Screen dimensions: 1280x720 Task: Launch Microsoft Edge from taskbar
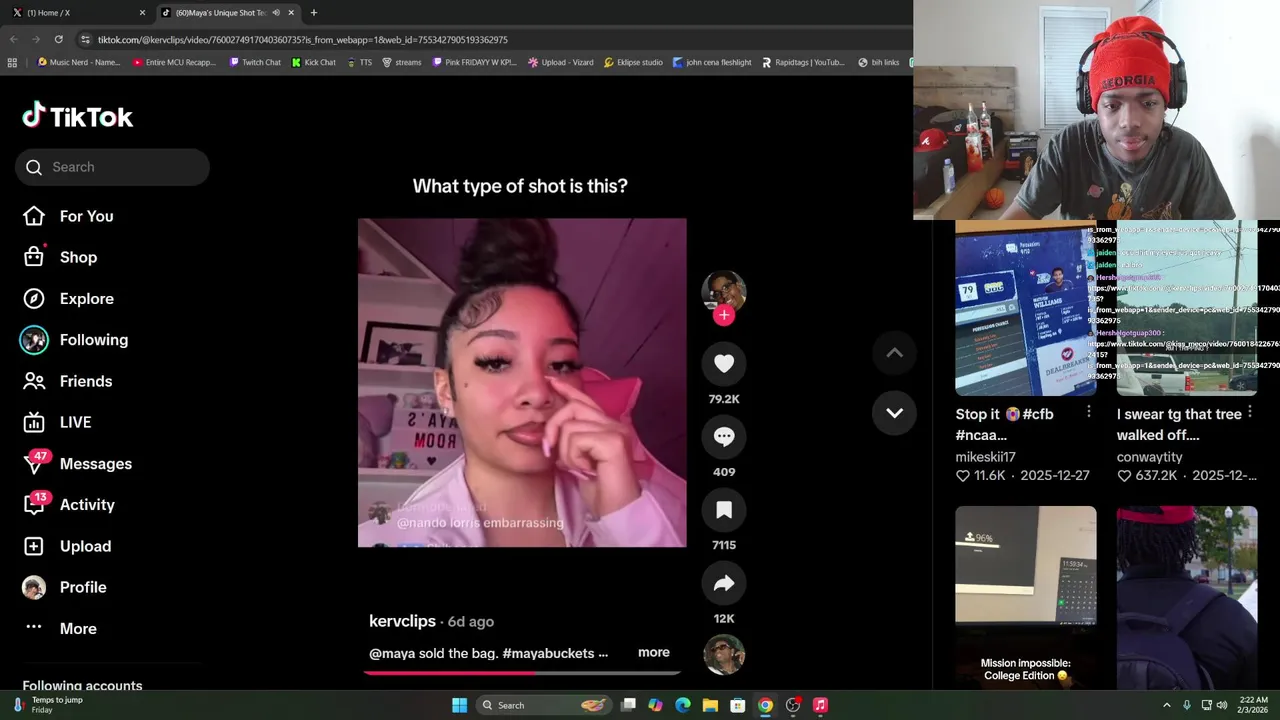pos(683,705)
